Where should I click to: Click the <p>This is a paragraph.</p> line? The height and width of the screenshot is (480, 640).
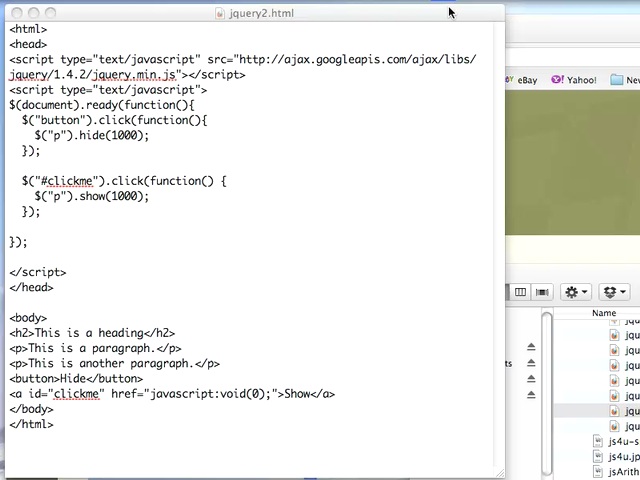(96, 348)
